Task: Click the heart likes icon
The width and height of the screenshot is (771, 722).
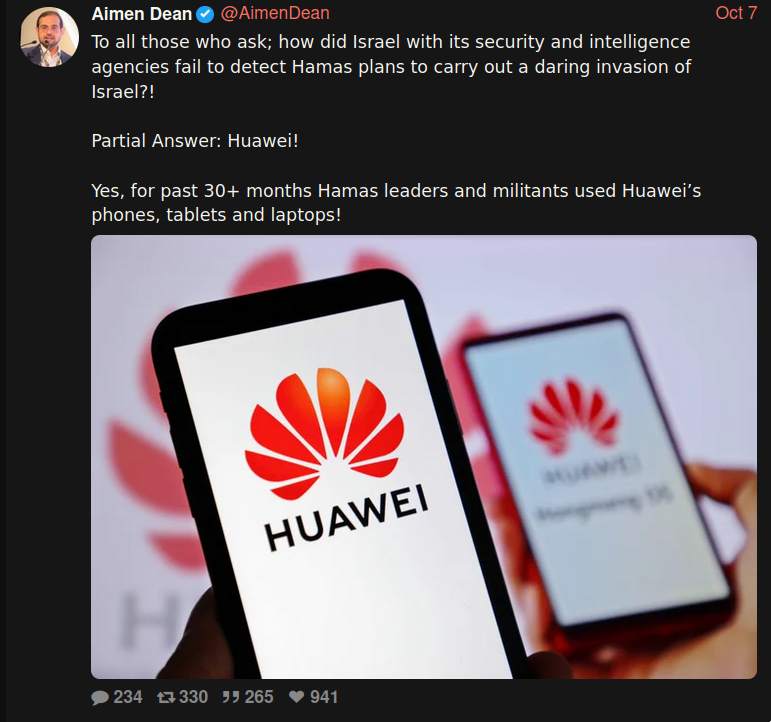Action: 297,697
